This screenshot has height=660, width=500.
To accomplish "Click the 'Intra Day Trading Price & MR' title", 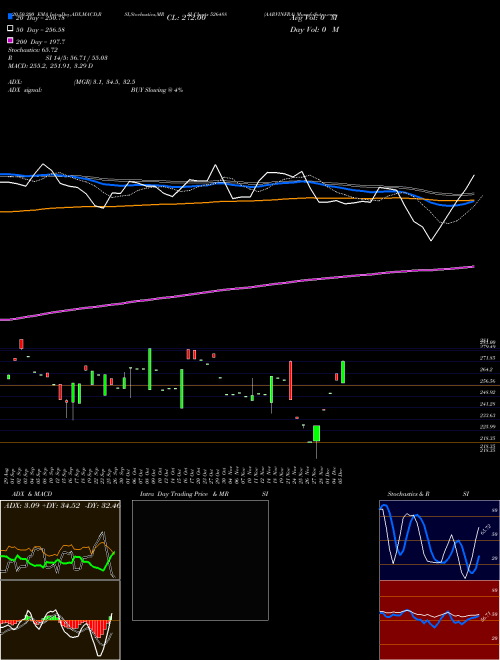I will point(184,494).
